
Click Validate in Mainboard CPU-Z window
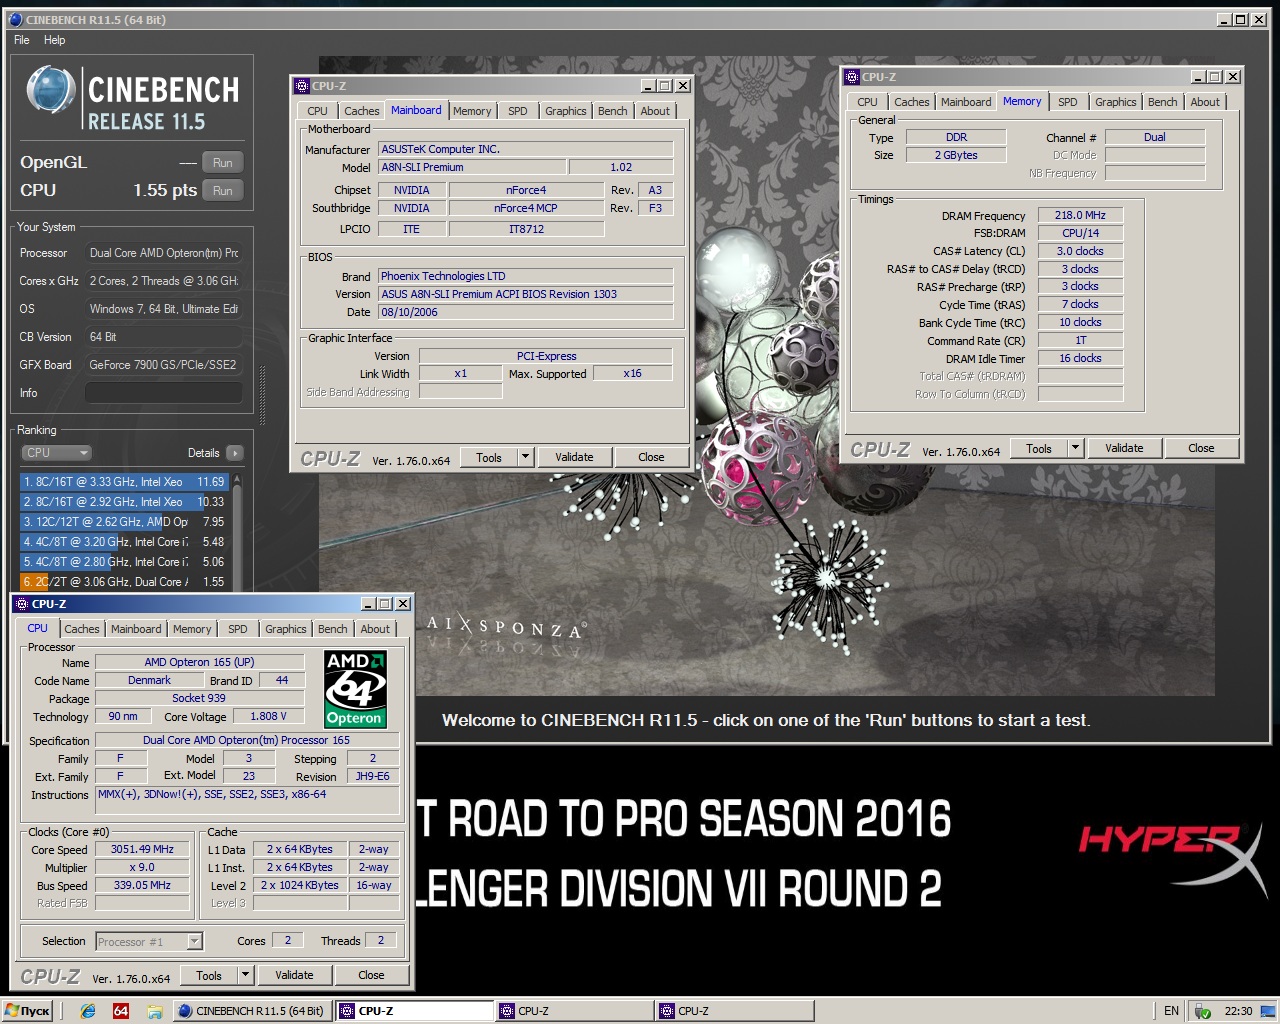[x=574, y=458]
